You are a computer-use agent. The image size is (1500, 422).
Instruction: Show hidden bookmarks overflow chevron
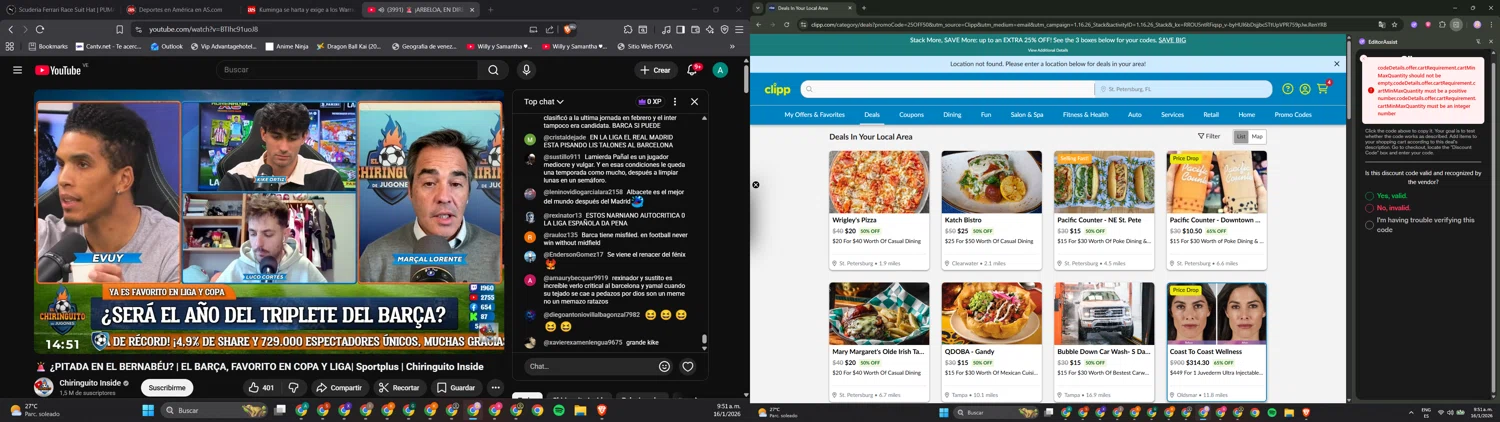click(732, 46)
